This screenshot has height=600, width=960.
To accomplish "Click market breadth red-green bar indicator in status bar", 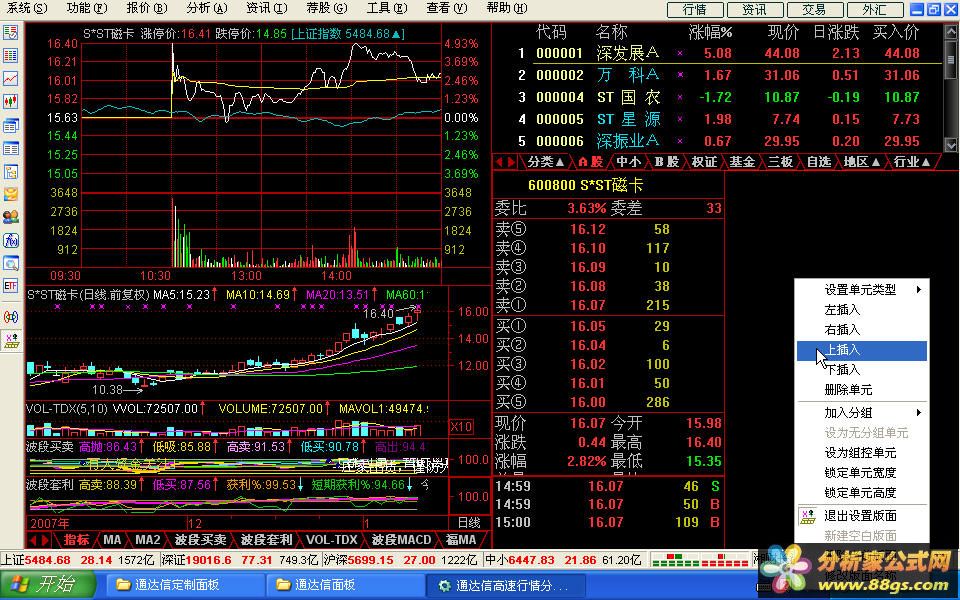I will tap(701, 559).
